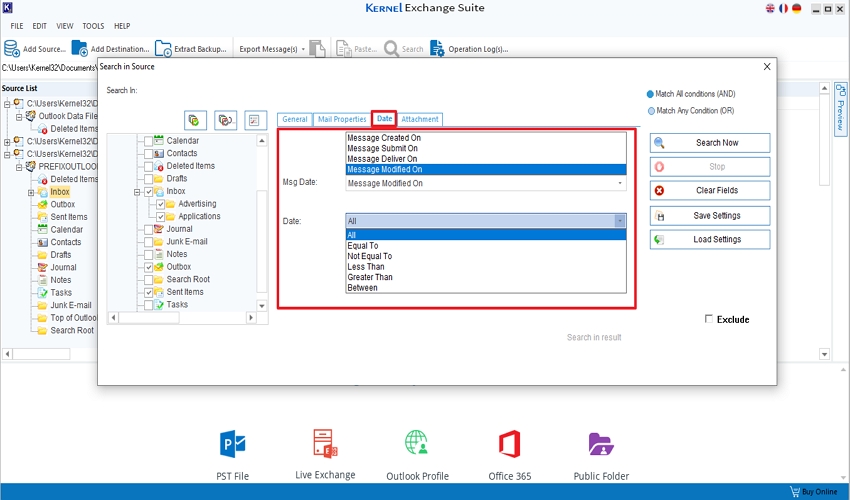This screenshot has height=500, width=850.
Task: Collapse the PREFIXOUTLOOK node in the Source List
Action: tap(19, 167)
